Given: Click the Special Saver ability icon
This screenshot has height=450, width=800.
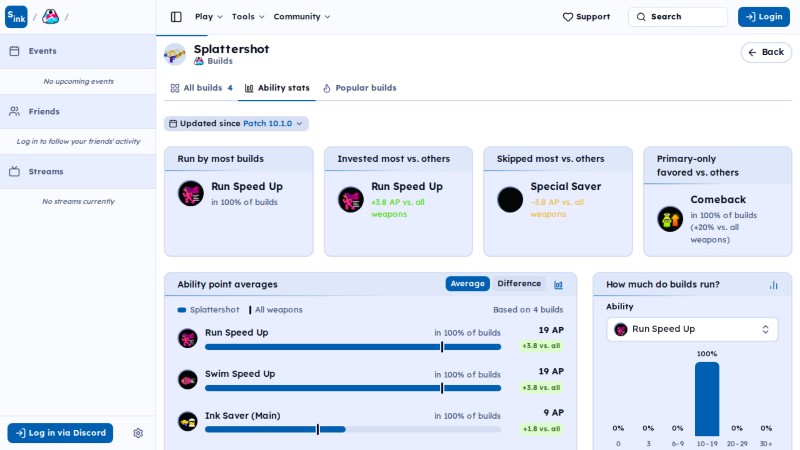Looking at the screenshot, I should click(x=510, y=199).
